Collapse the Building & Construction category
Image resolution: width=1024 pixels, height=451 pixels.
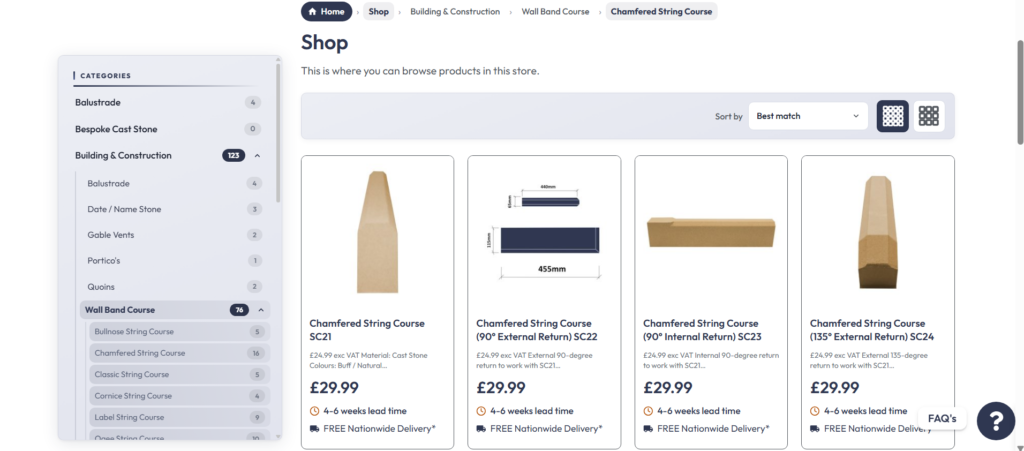tap(257, 155)
